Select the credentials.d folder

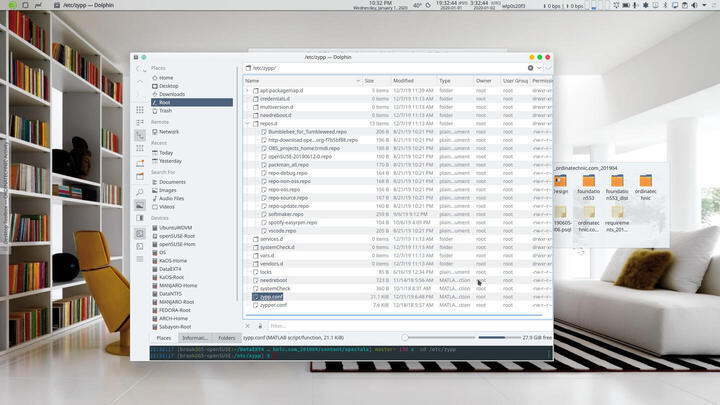tap(275, 99)
